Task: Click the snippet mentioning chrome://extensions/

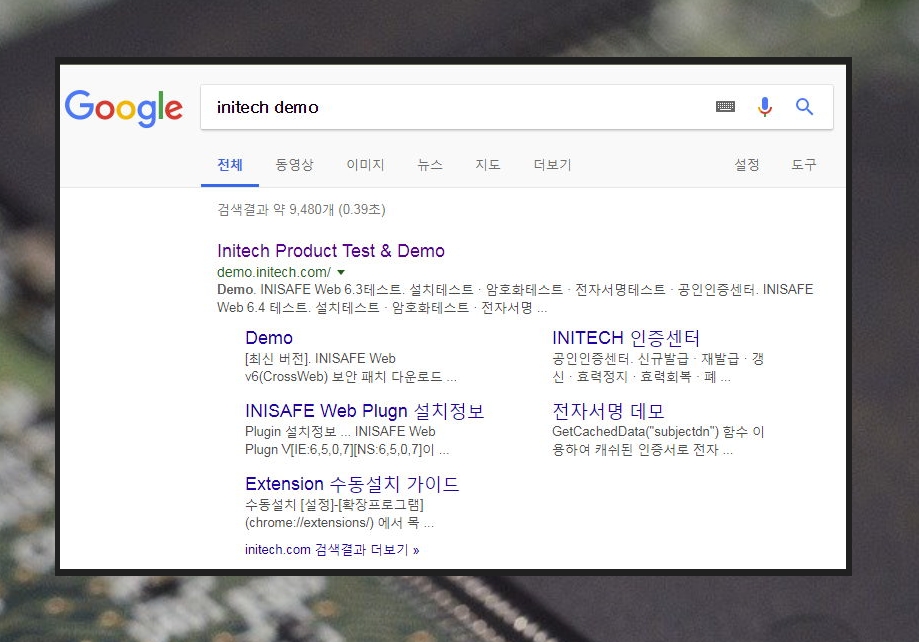Action: 340,514
